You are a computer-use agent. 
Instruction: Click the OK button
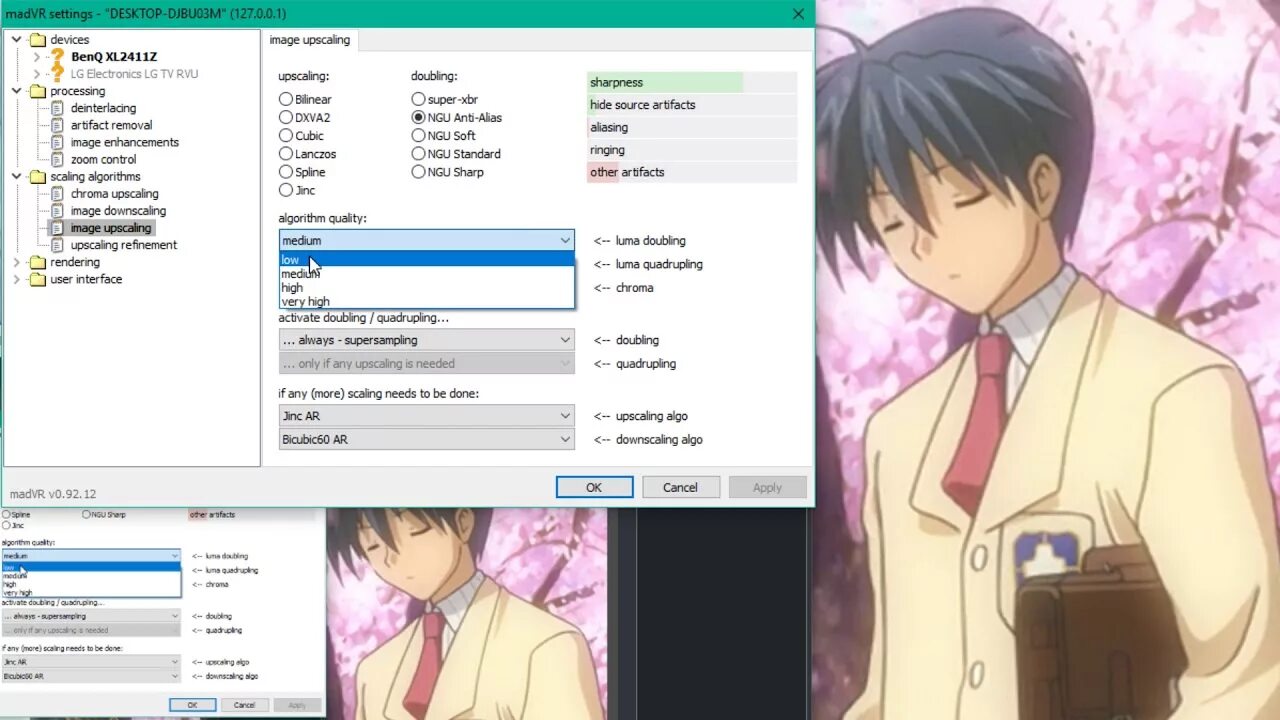click(594, 487)
